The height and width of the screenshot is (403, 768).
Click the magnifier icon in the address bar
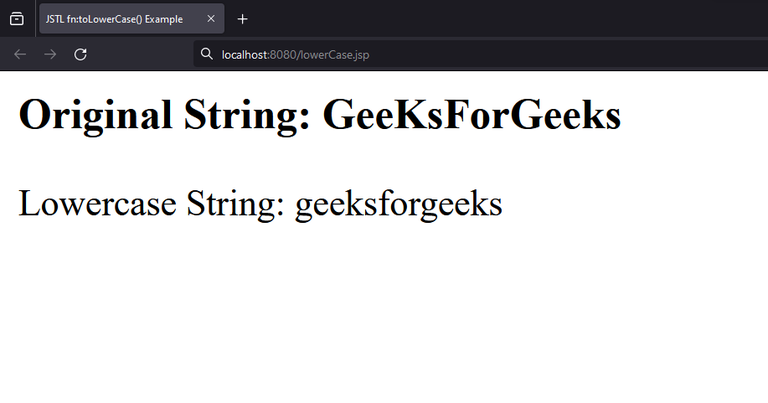[x=207, y=54]
